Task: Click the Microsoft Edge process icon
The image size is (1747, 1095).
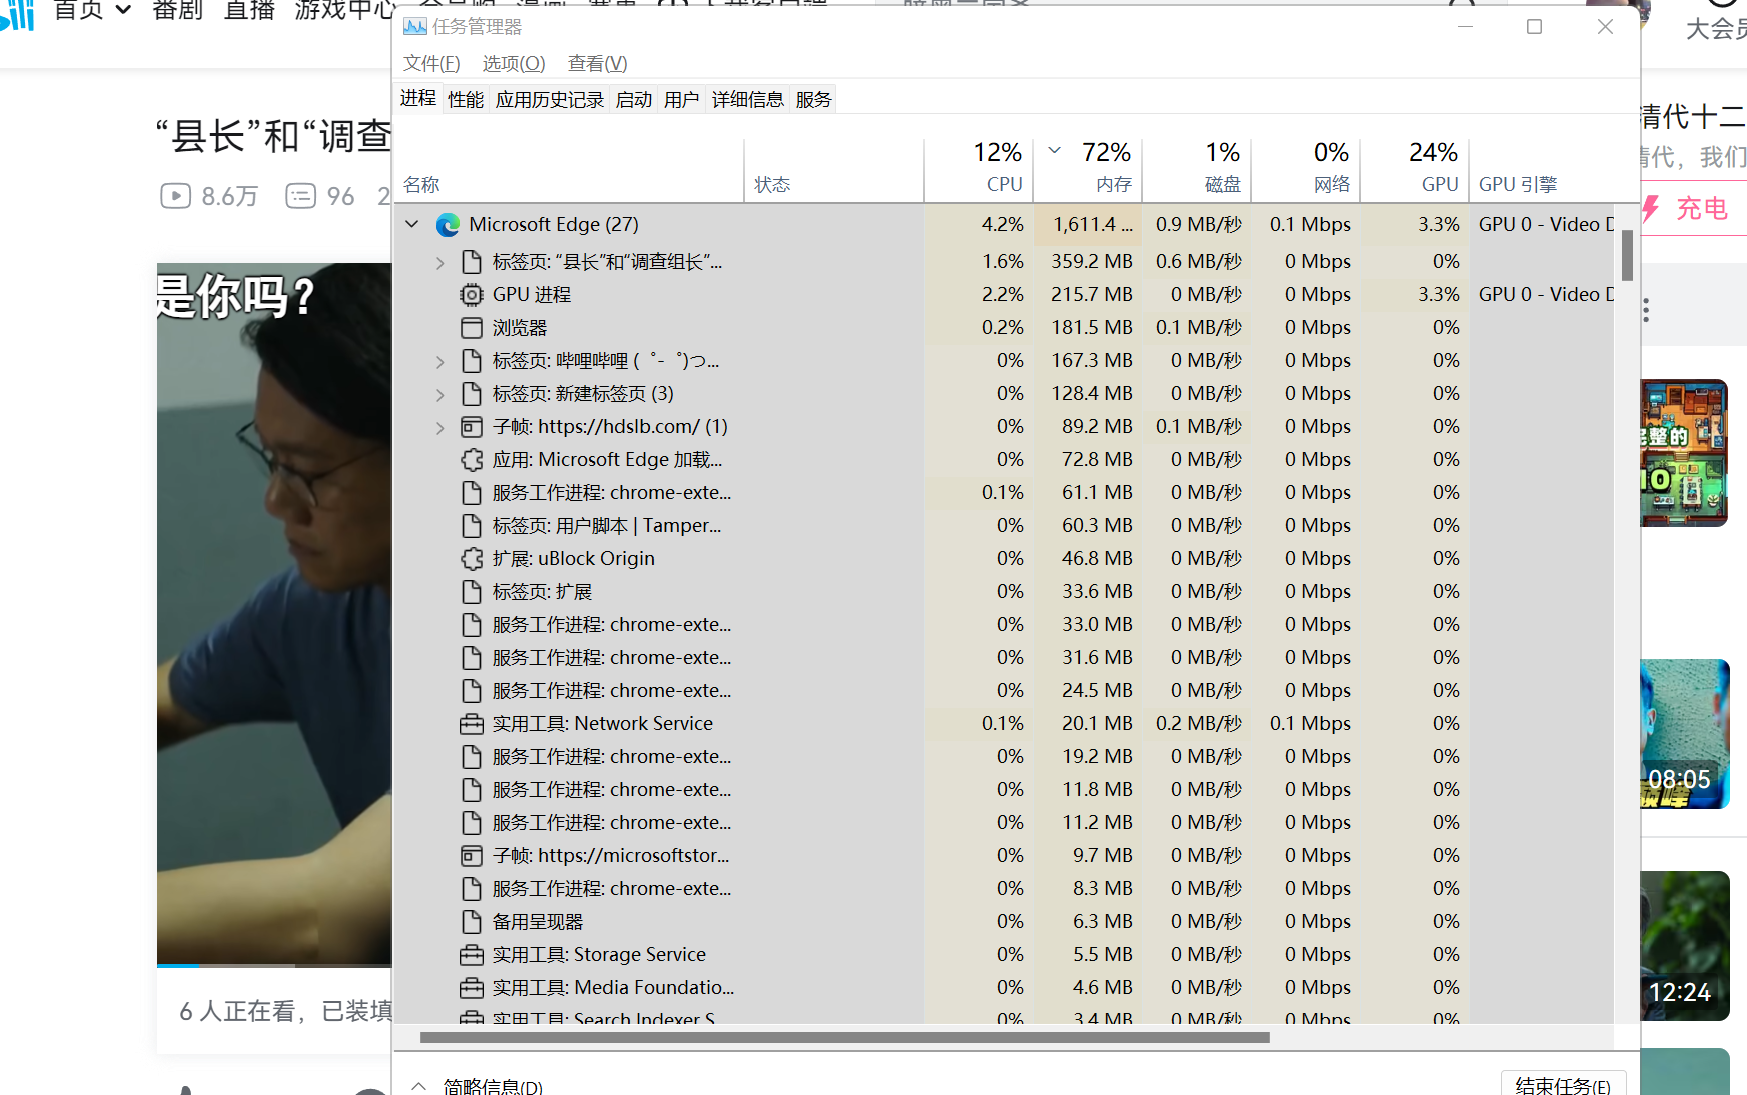Action: click(448, 225)
